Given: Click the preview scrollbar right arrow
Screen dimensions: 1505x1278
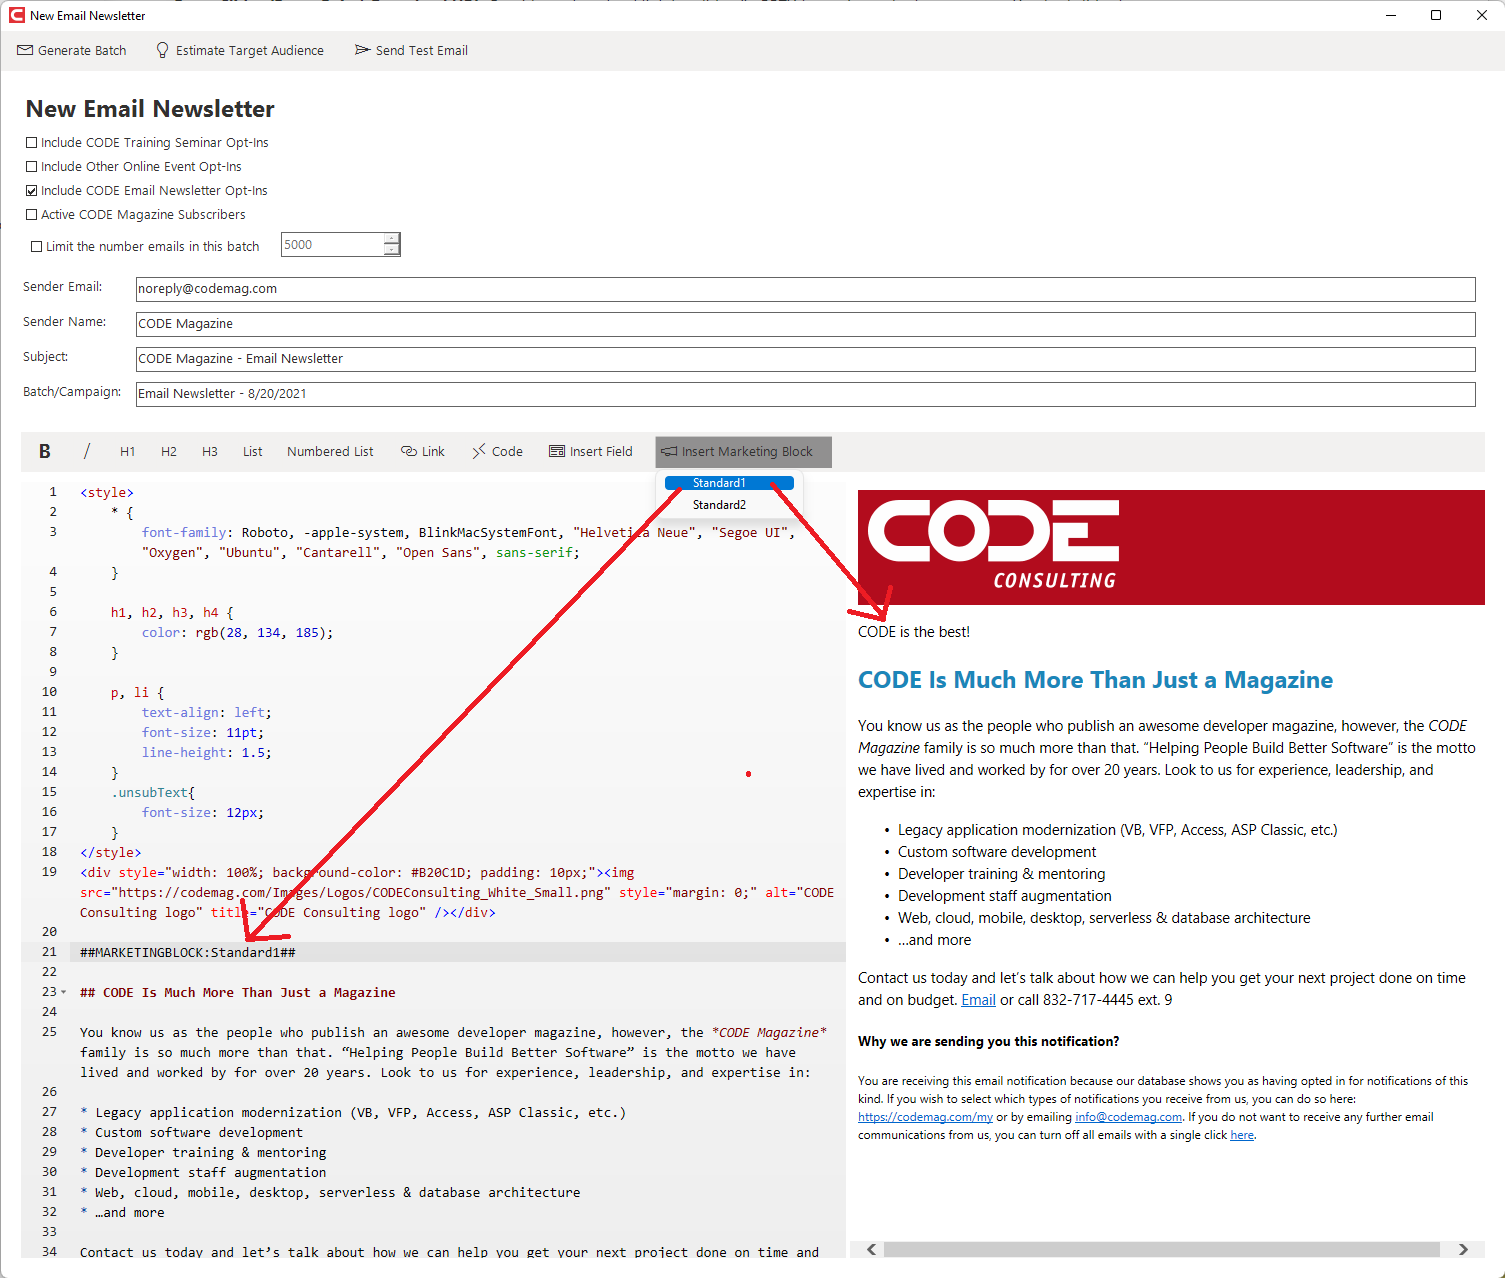Looking at the screenshot, I should click(1463, 1250).
